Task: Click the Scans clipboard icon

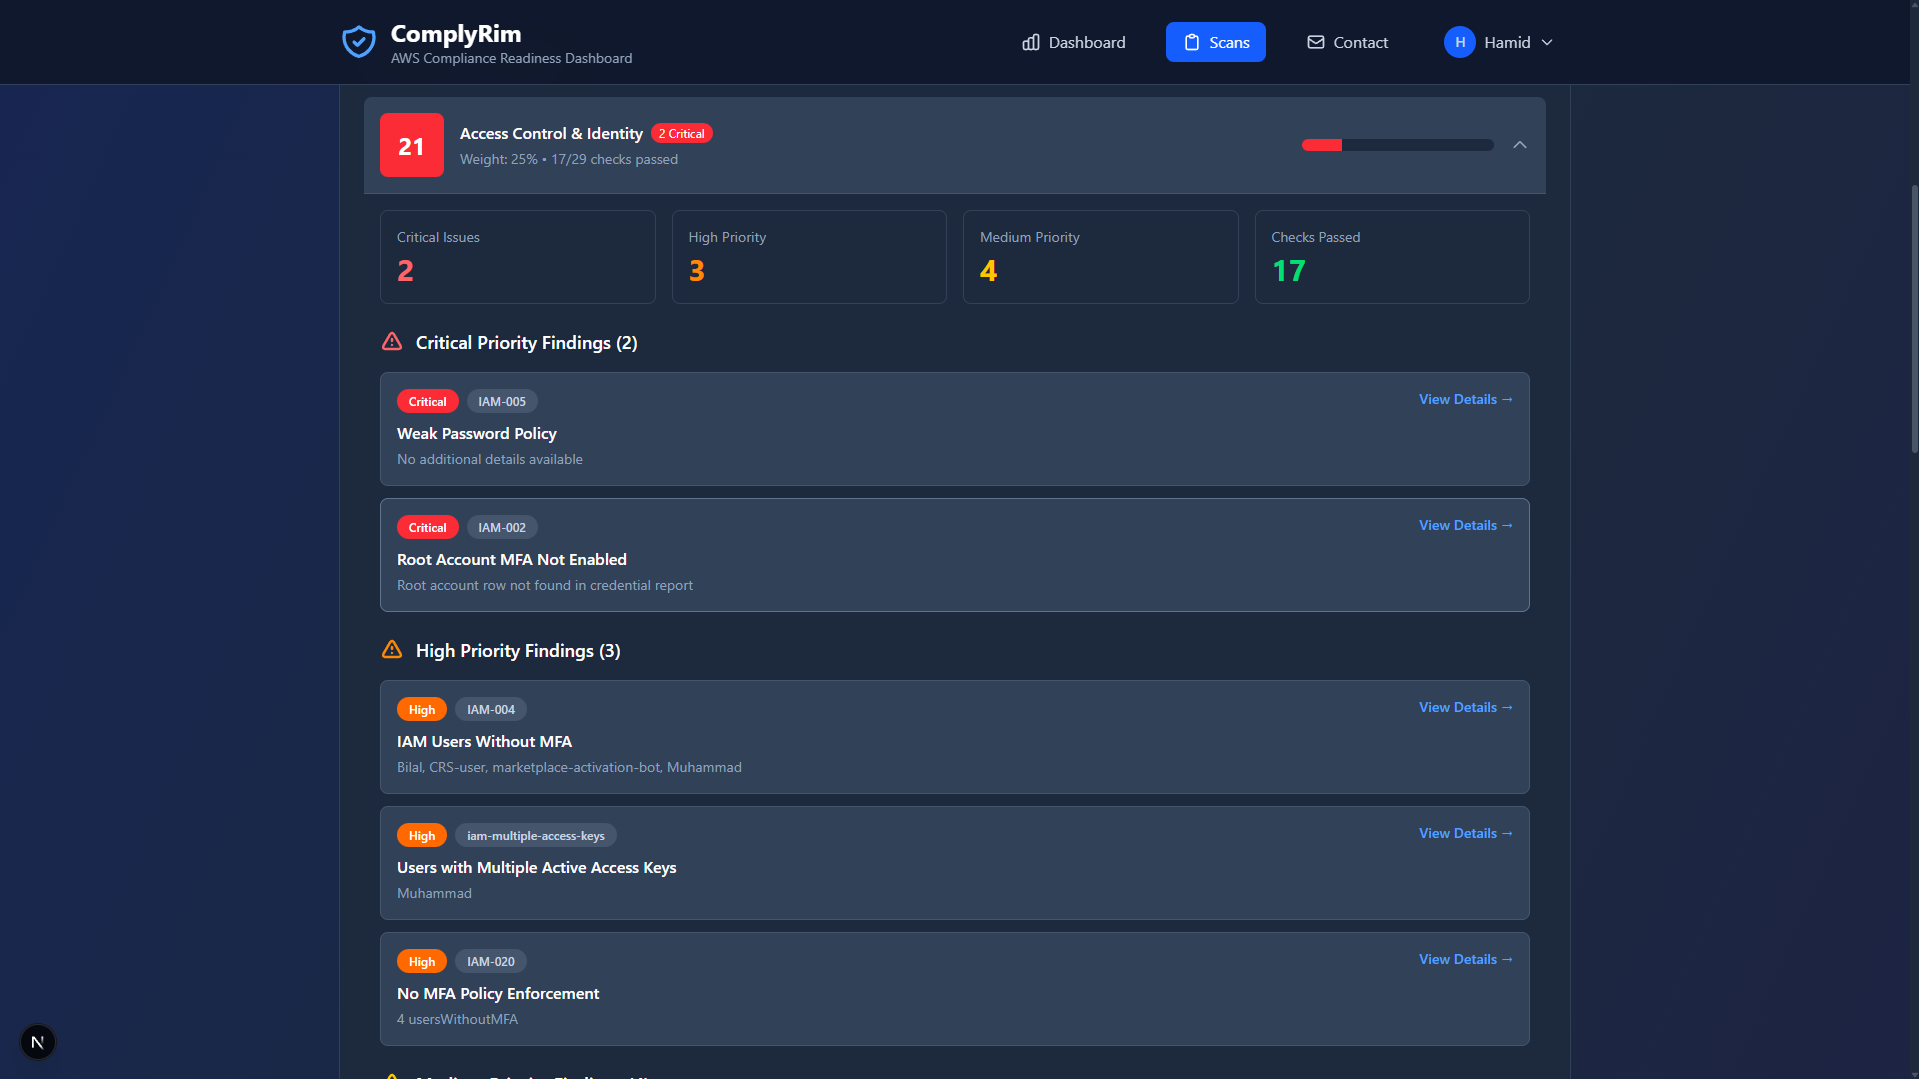Action: pos(1191,42)
